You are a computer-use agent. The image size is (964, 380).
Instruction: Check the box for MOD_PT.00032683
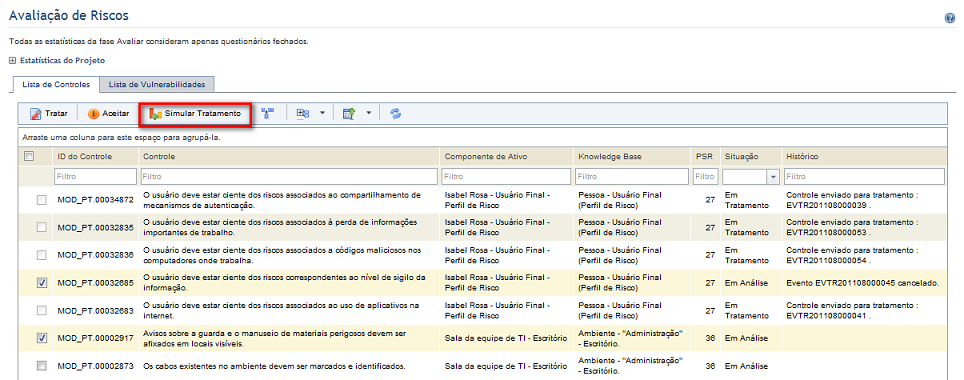coord(41,311)
